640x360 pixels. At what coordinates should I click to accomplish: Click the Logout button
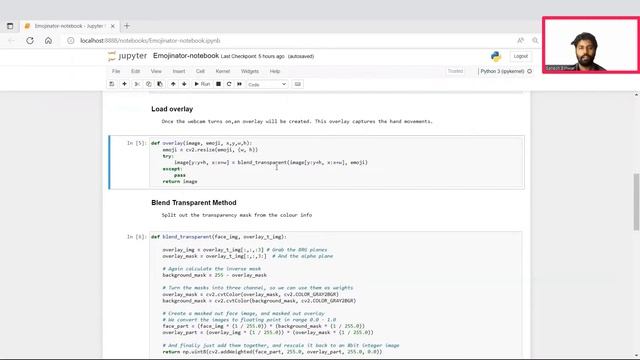pyautogui.click(x=520, y=56)
